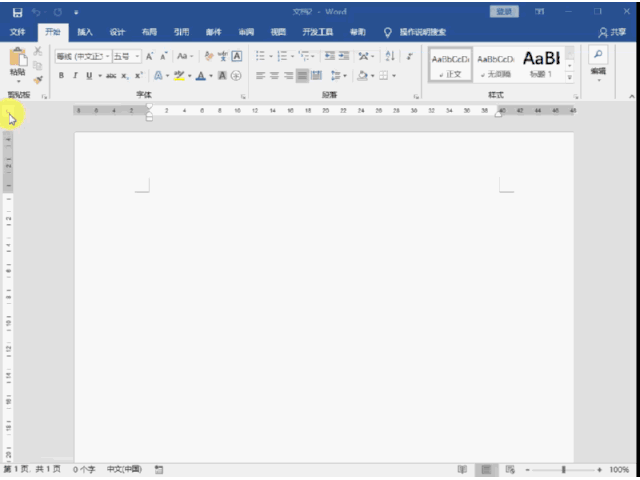The height and width of the screenshot is (480, 640).
Task: Switch to the 插入 ribbon tab
Action: pos(85,32)
